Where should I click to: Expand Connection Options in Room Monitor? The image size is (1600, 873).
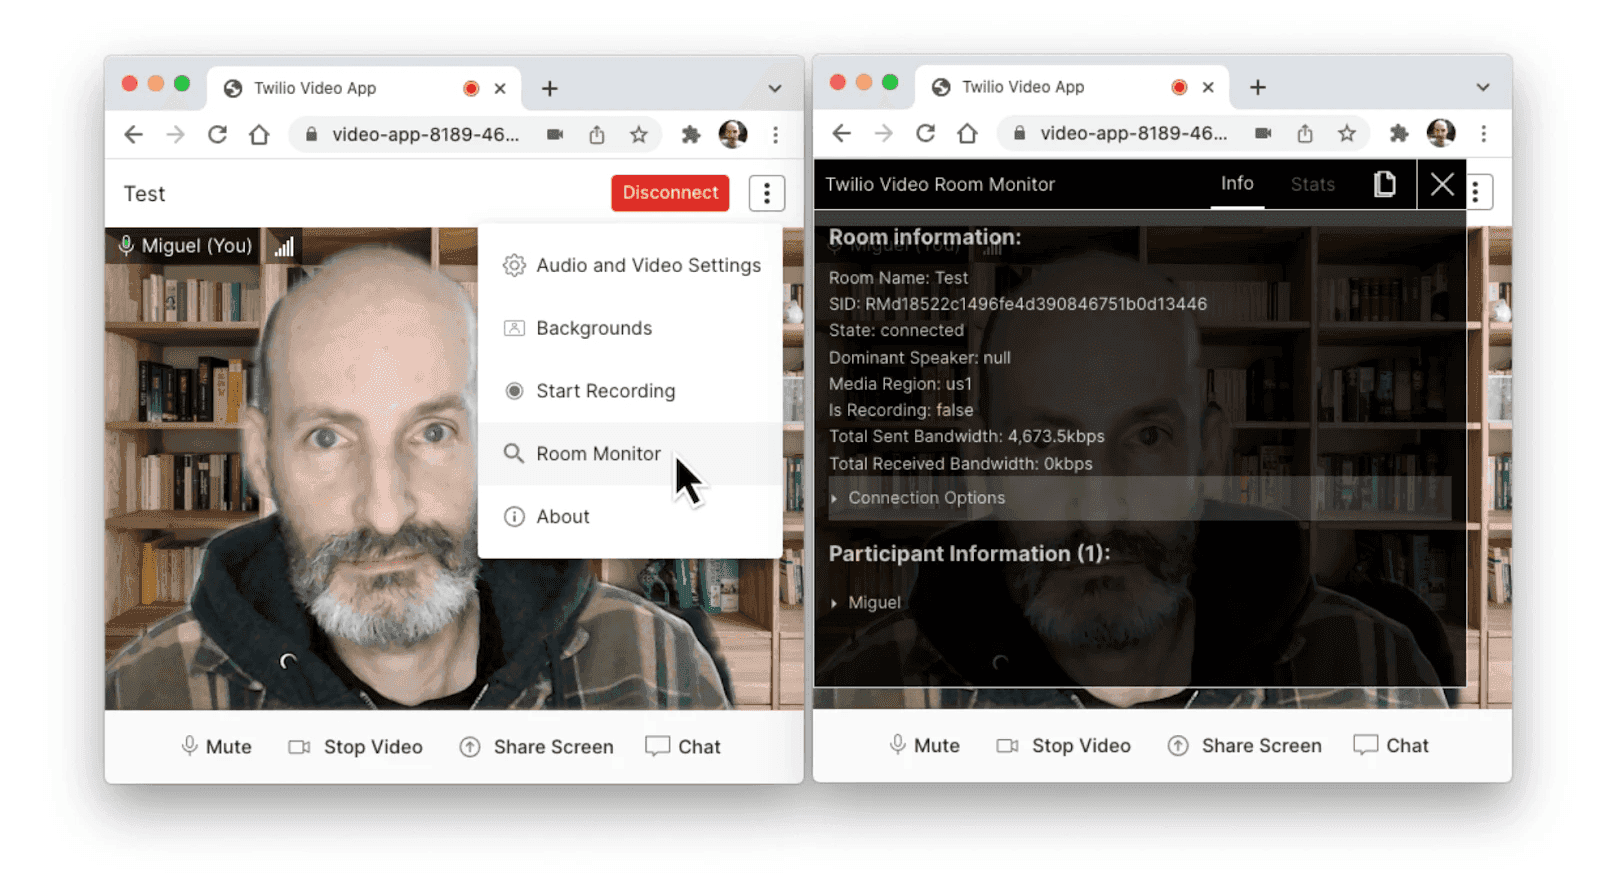[1140, 498]
